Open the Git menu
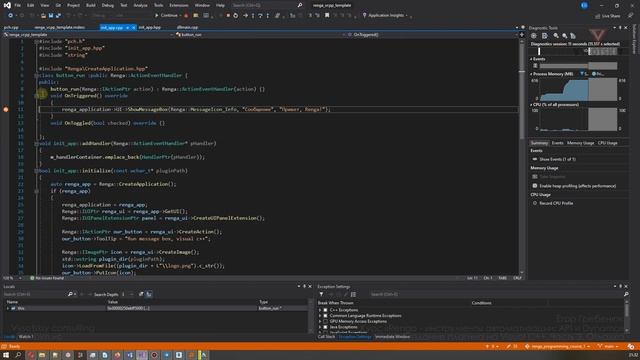640x360 pixels. [x=58, y=5]
